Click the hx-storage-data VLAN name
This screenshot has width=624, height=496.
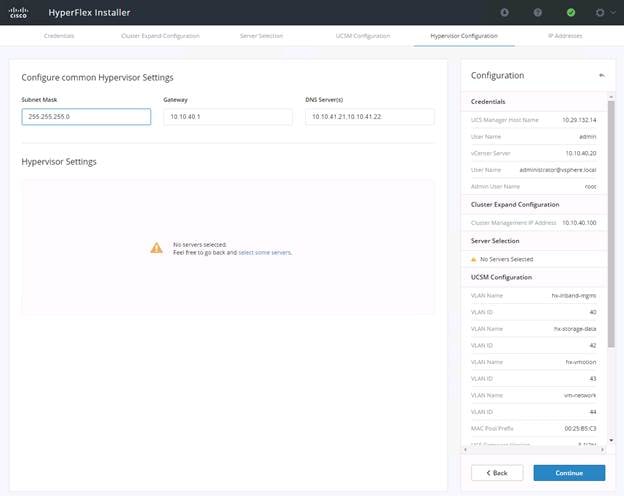pos(575,329)
